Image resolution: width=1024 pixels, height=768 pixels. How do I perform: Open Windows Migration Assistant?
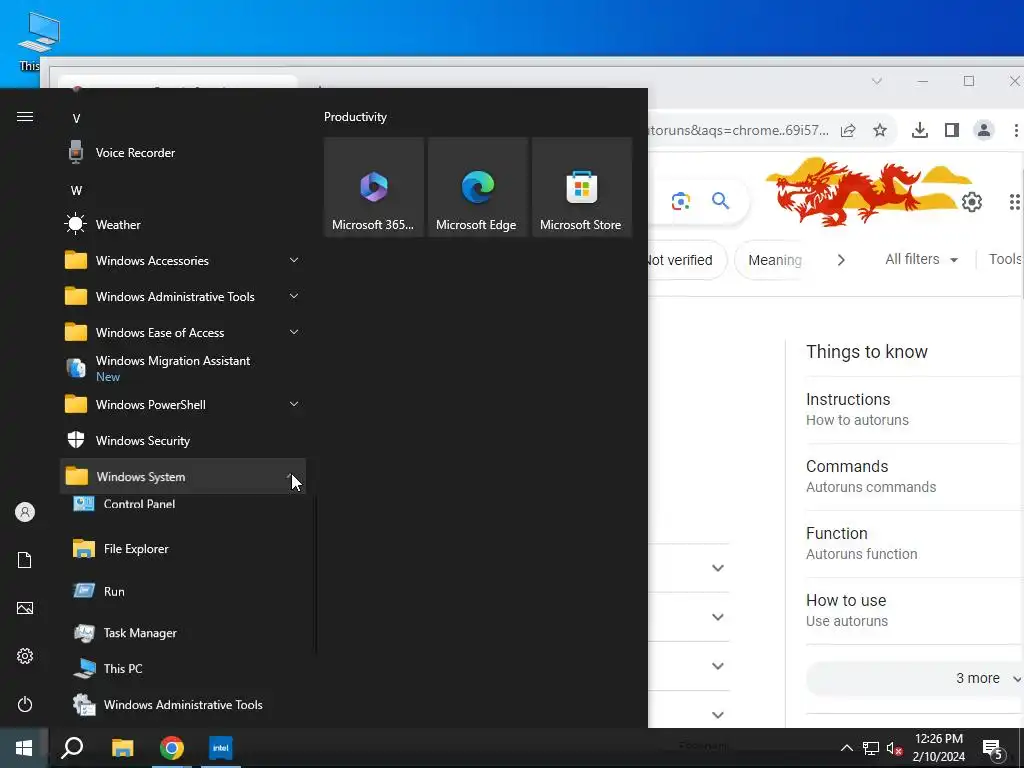pos(183,368)
